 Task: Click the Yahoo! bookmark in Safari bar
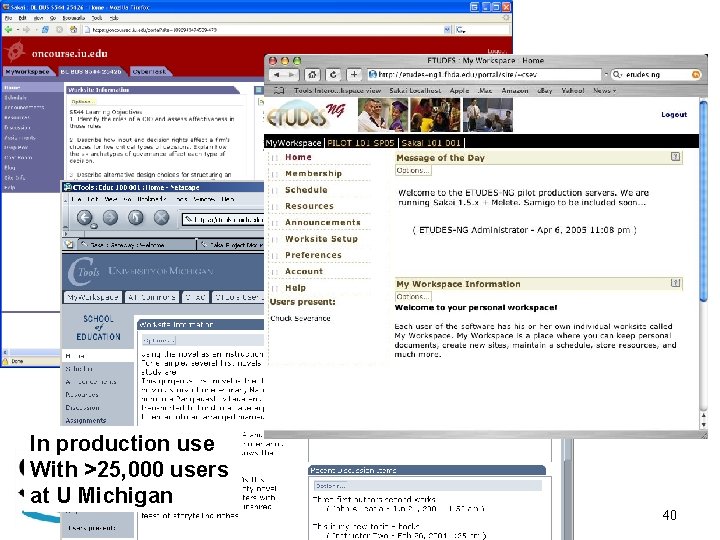pos(573,91)
